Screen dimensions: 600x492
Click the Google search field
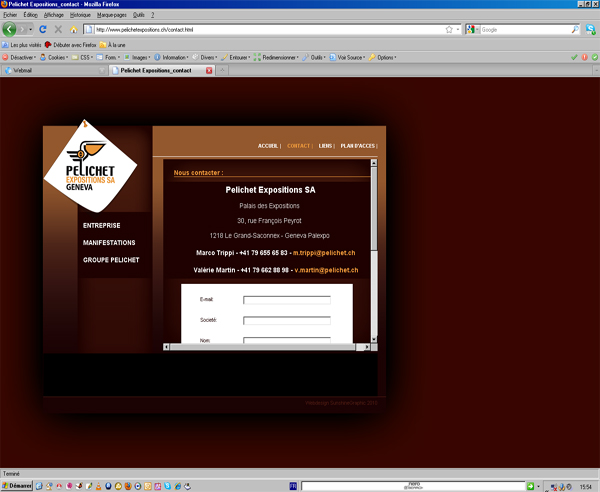pyautogui.click(x=526, y=29)
